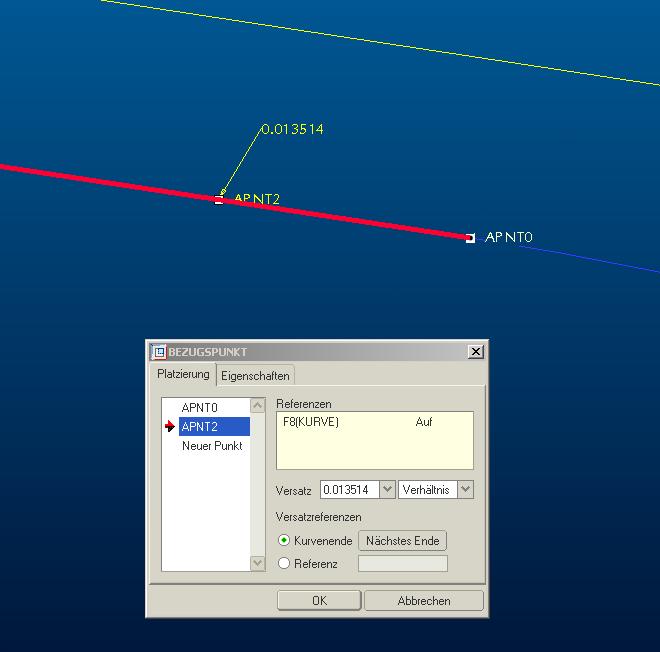660x652 pixels.
Task: Click the APNT0 point handle at curve end
Action: (470, 238)
